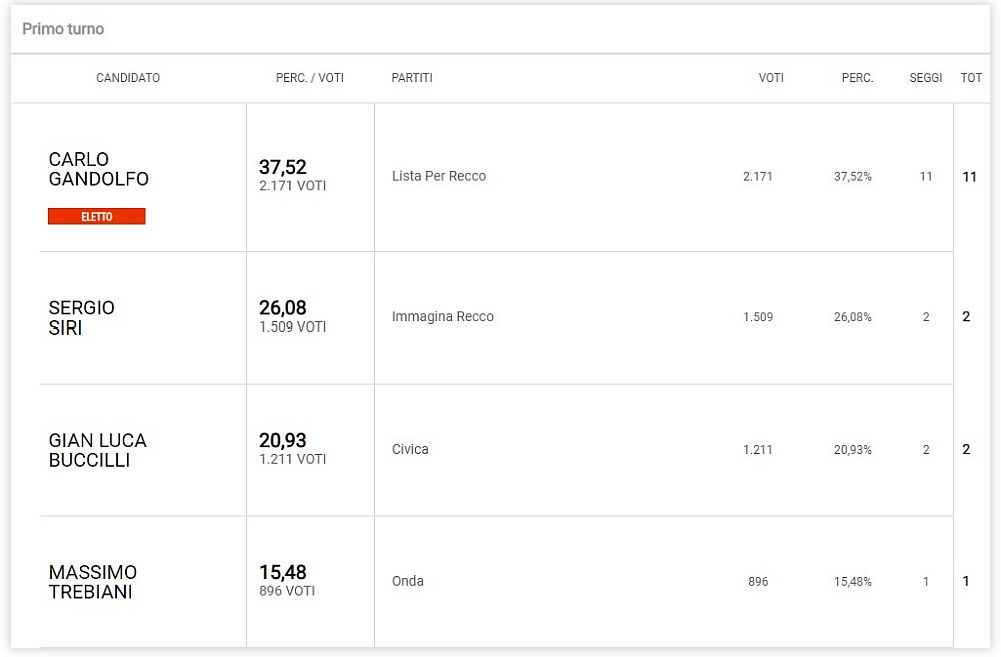
Task: Click the PERC. / VOTI column header
Action: (310, 78)
